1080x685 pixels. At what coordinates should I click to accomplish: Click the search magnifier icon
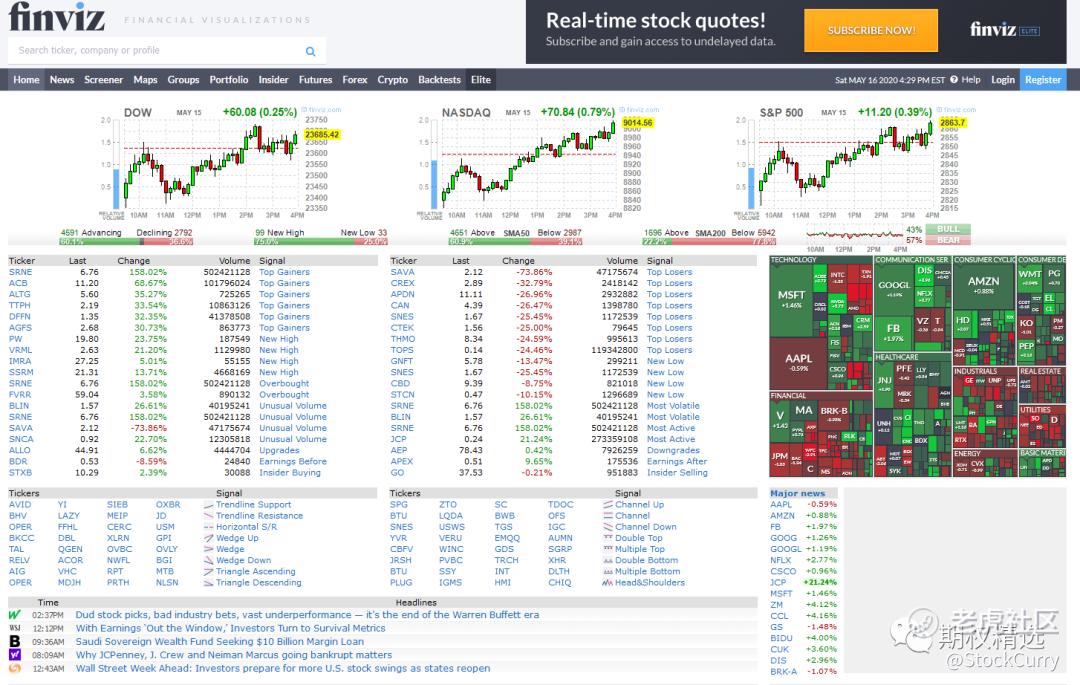(x=310, y=51)
